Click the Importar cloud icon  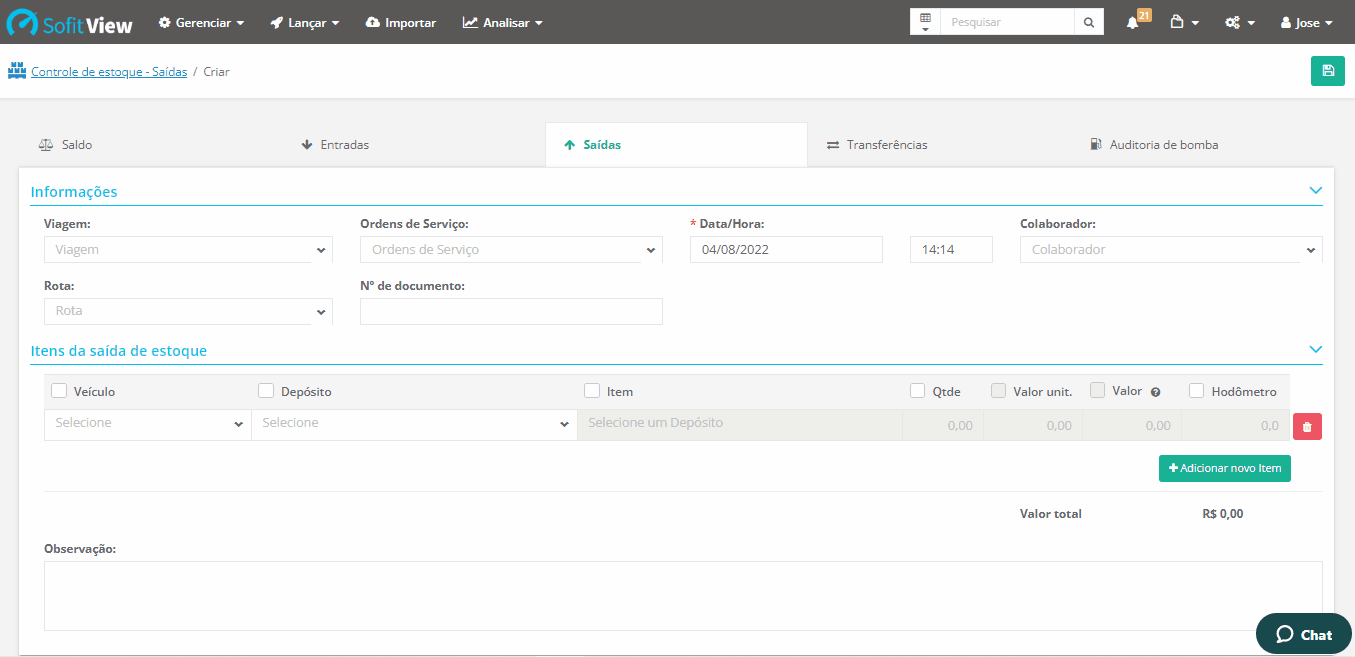point(373,22)
